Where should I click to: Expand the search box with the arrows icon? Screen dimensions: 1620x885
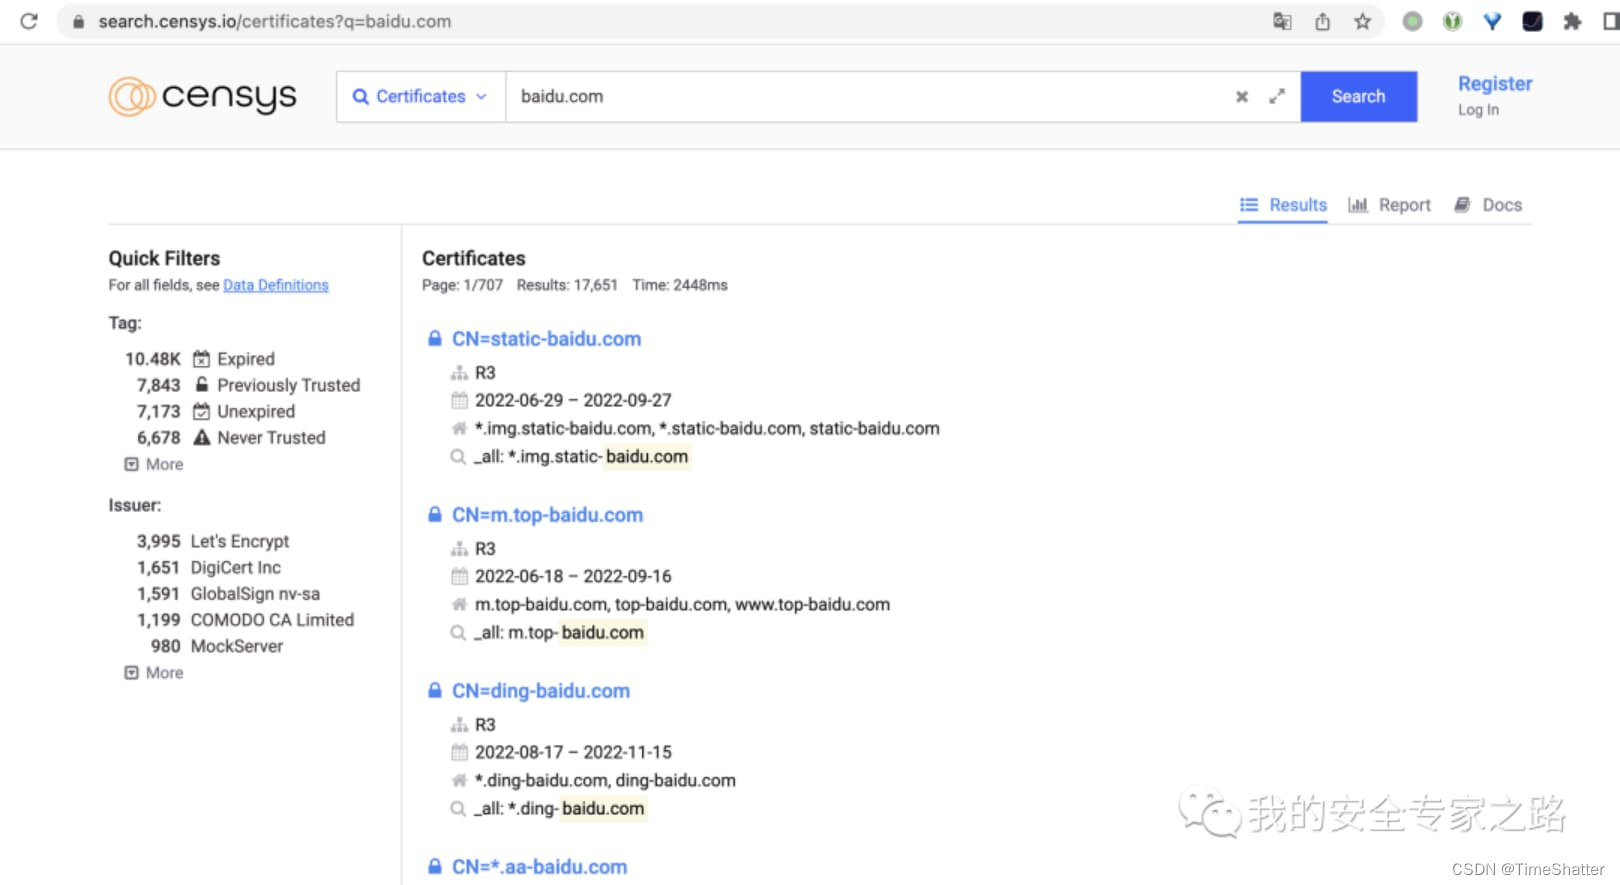[x=1277, y=97]
